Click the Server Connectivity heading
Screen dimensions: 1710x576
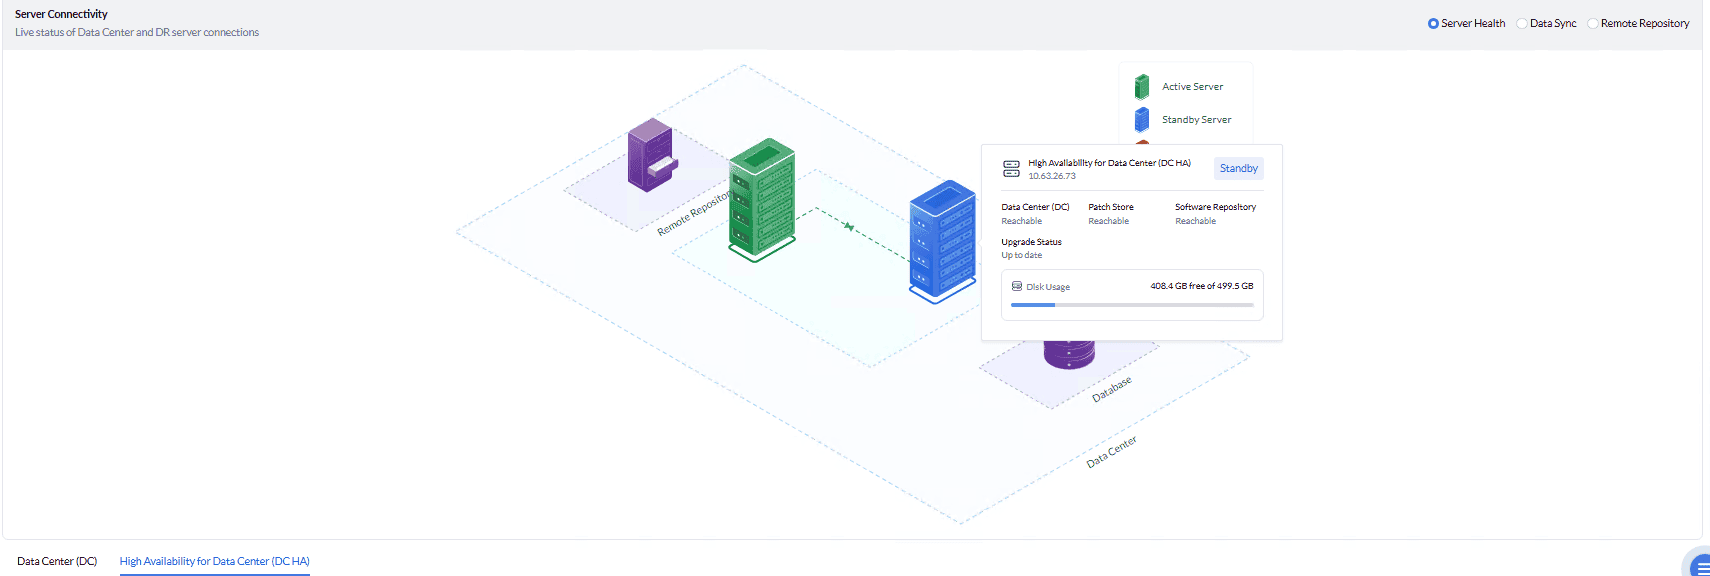point(61,14)
